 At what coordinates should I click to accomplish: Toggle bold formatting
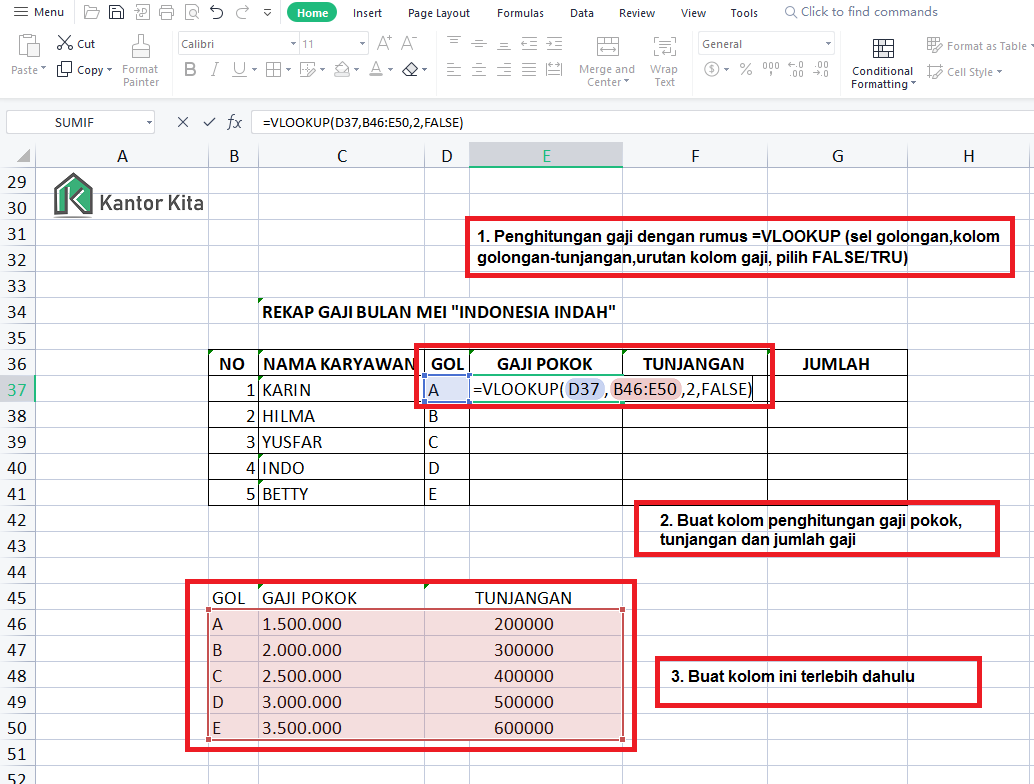(190, 69)
